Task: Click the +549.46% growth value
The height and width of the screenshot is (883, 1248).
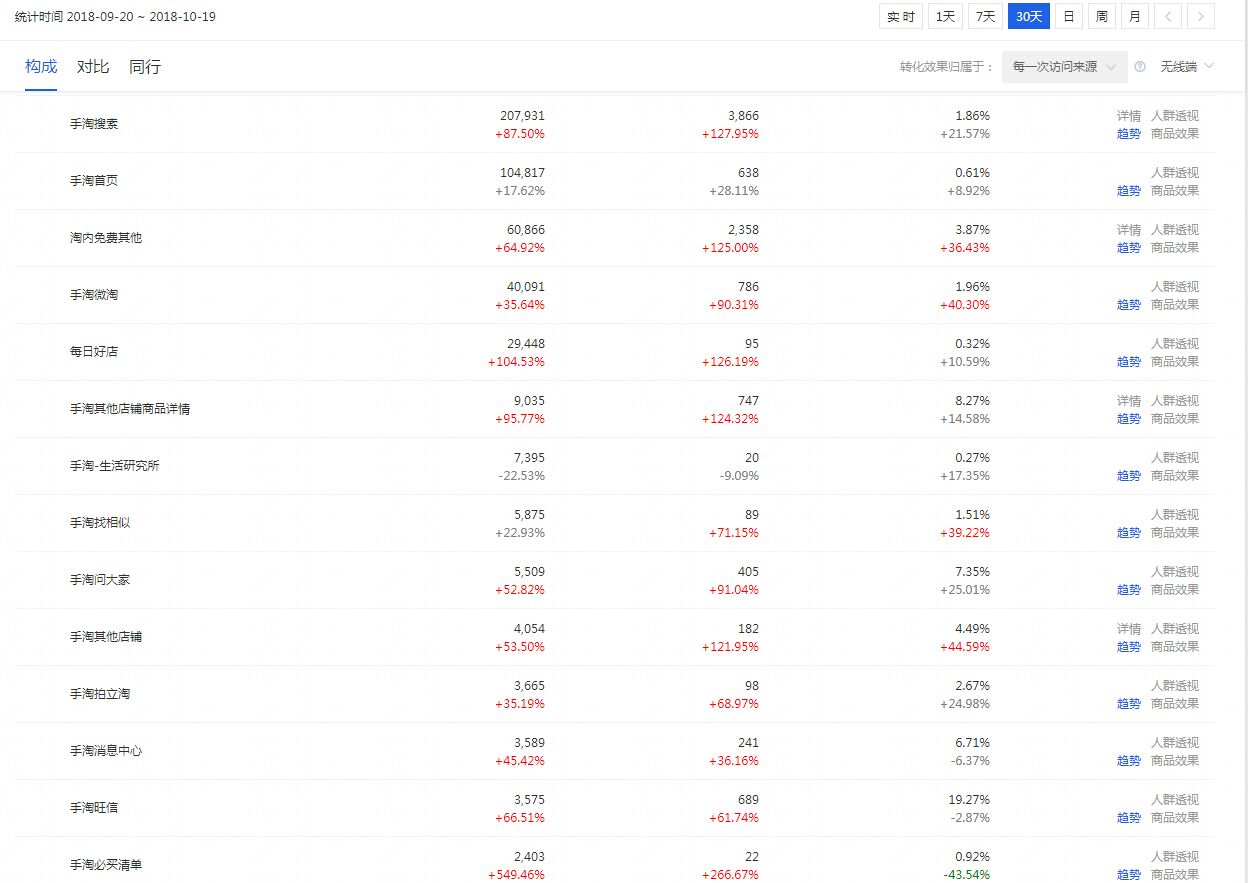Action: (x=517, y=875)
